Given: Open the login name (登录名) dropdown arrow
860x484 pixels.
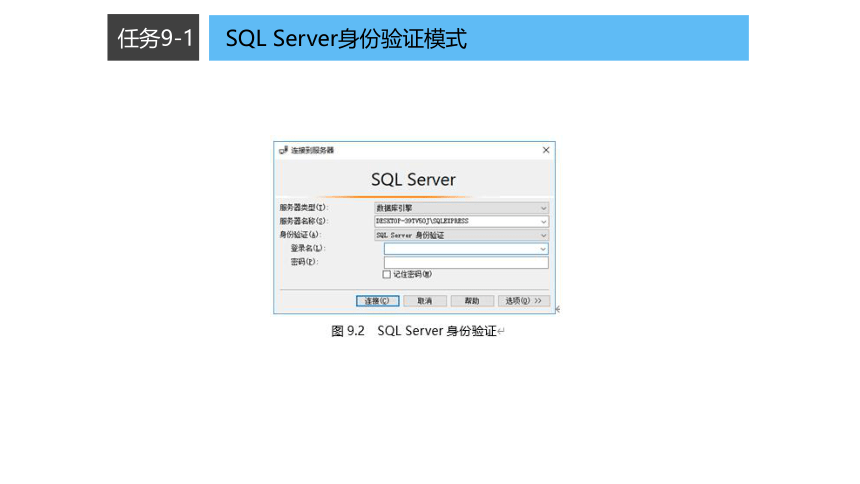Looking at the screenshot, I should click(542, 249).
